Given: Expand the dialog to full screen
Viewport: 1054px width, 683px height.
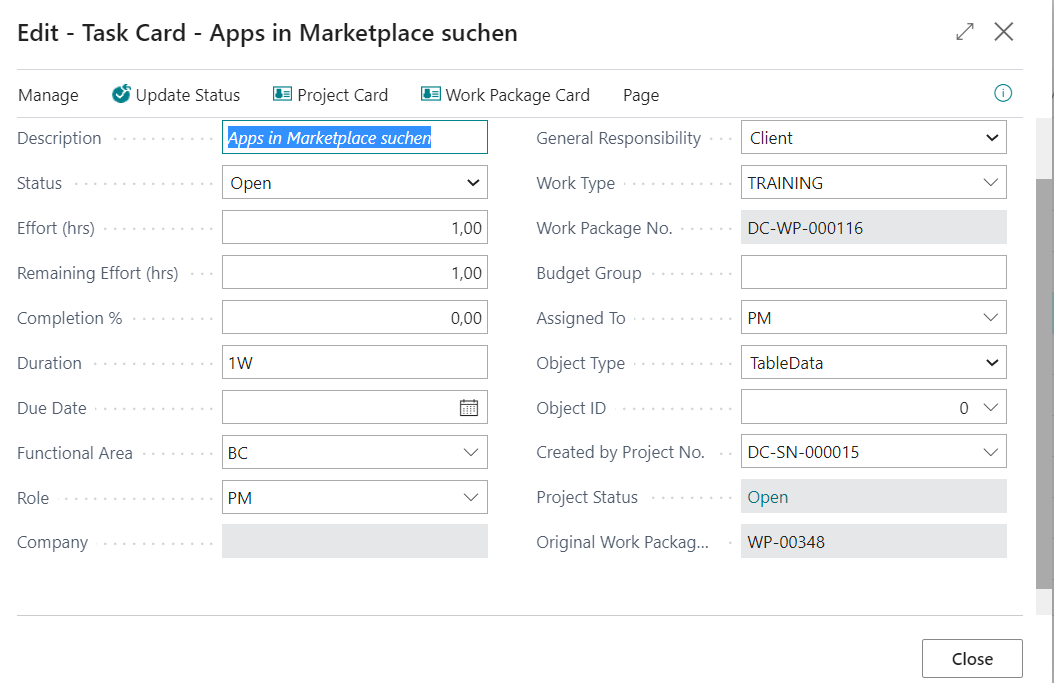Looking at the screenshot, I should tap(965, 32).
